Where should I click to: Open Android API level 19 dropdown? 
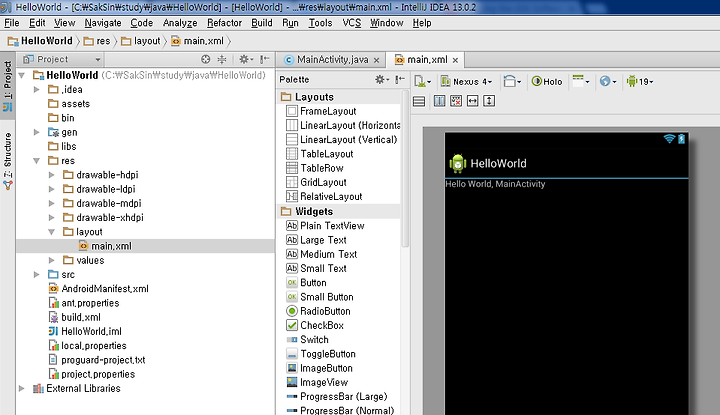tap(640, 82)
